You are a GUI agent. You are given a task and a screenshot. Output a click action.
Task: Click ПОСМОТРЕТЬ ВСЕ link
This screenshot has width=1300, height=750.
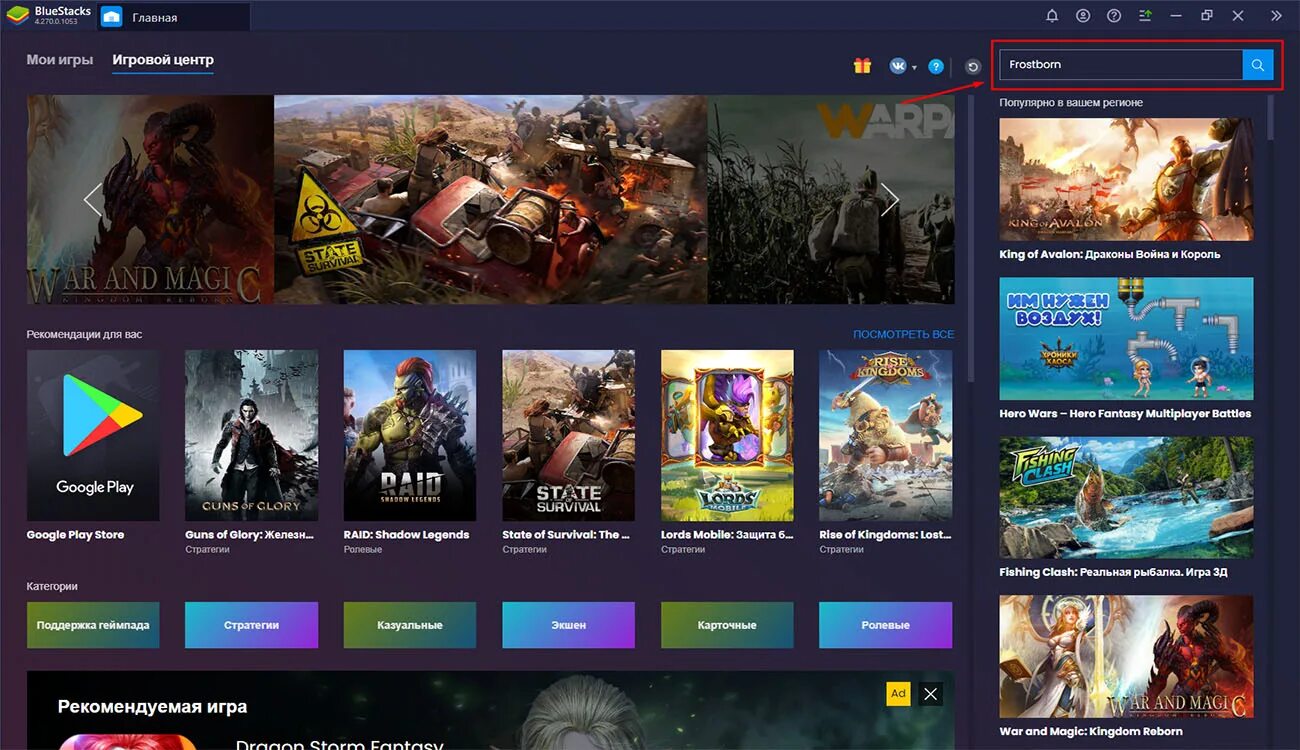(x=903, y=334)
